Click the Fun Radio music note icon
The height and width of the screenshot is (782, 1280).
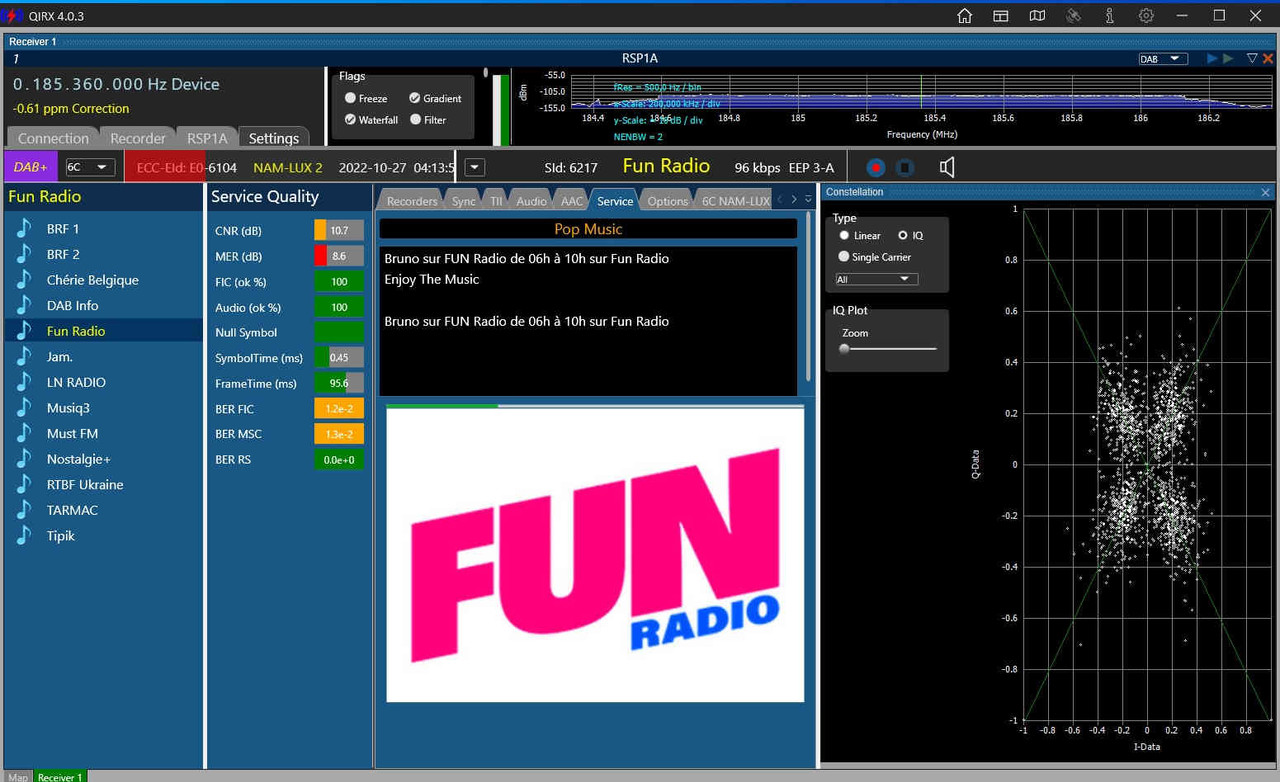(x=24, y=331)
